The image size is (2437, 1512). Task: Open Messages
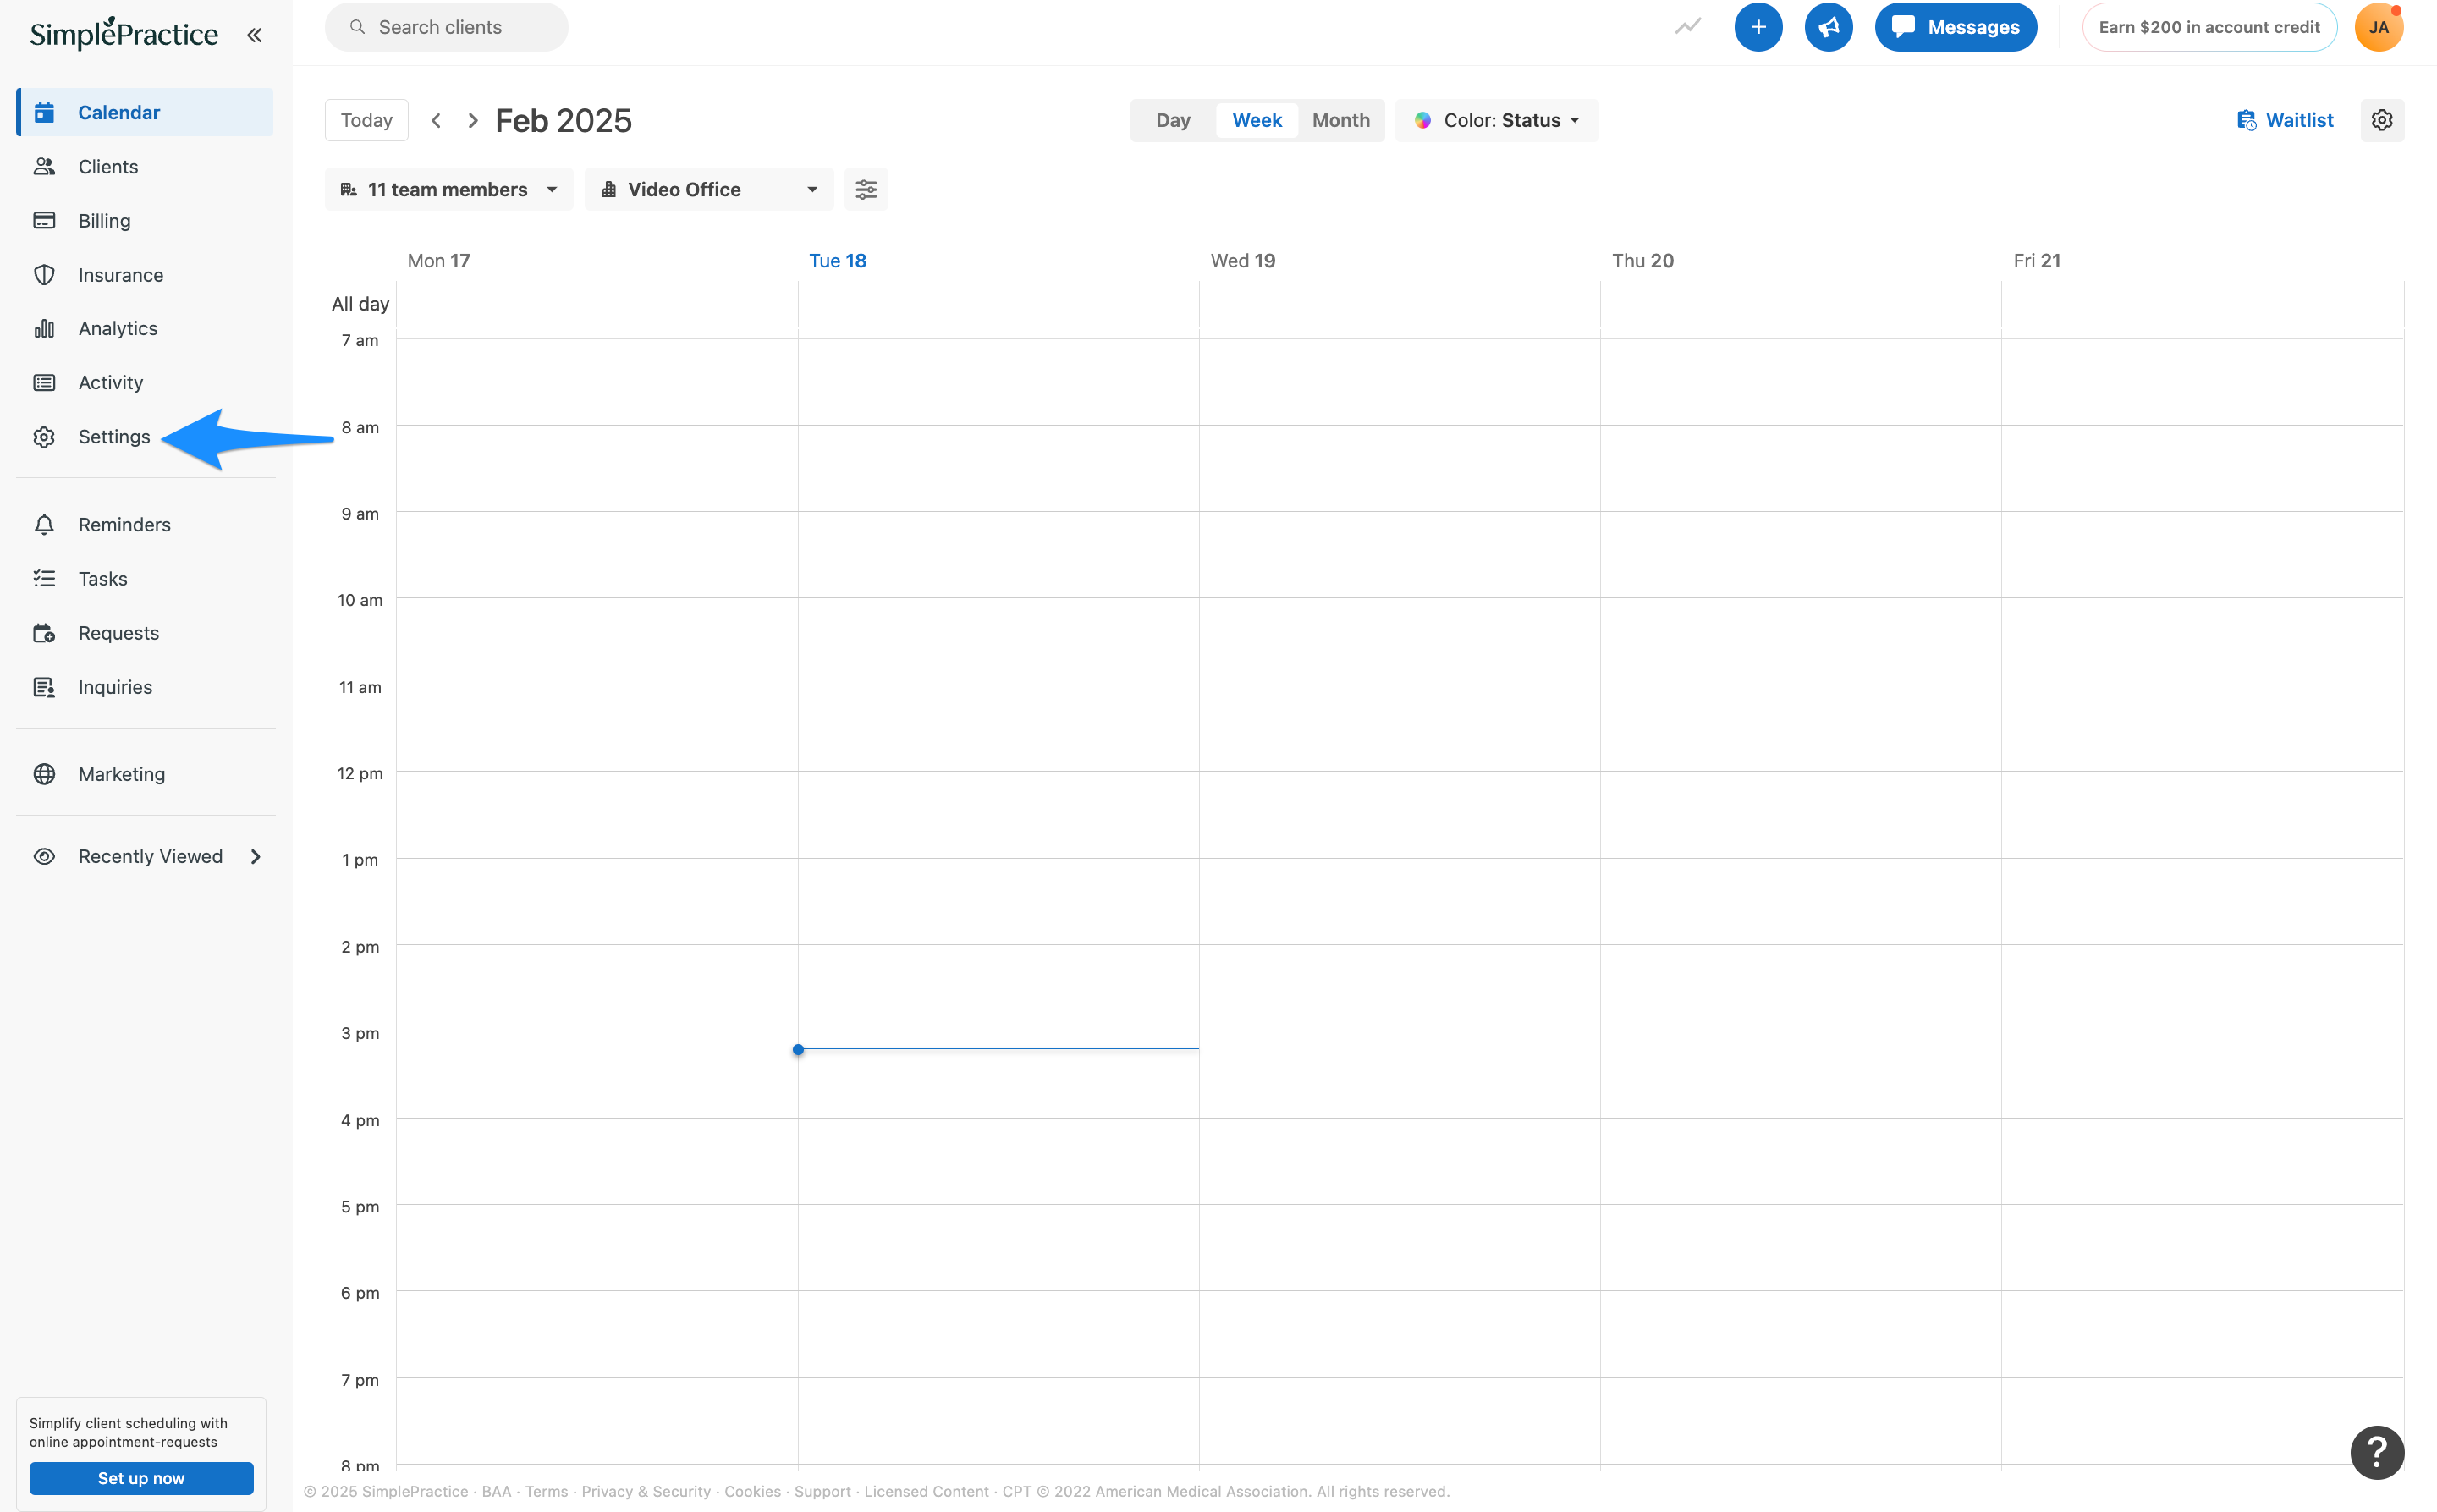pos(1955,27)
